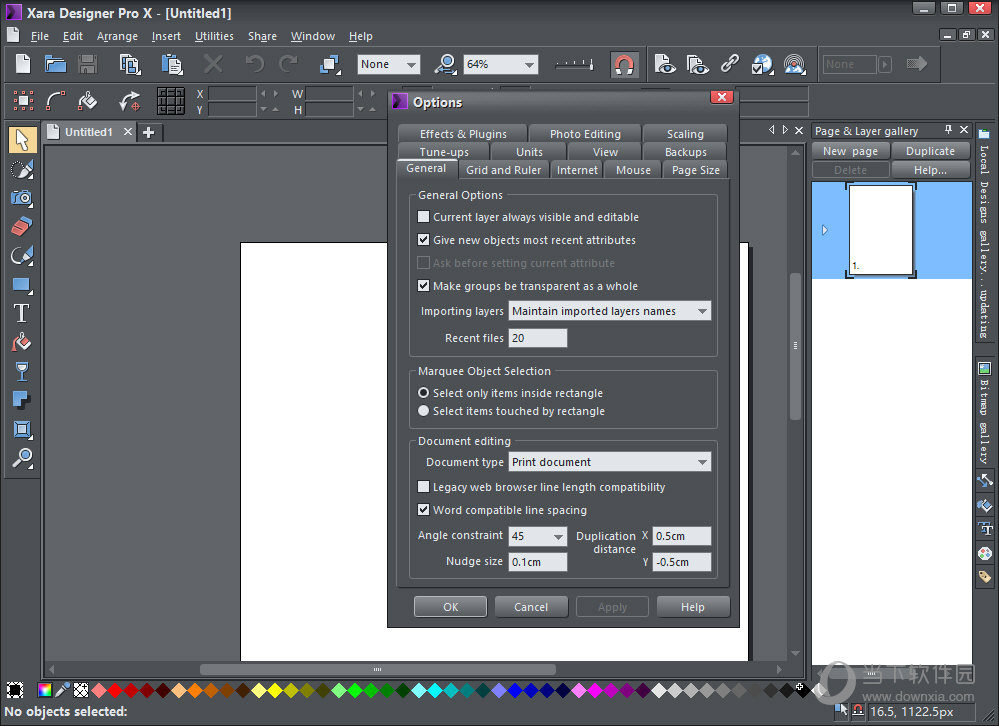Click Duplicate in Page gallery
The width and height of the screenshot is (999, 726).
930,151
